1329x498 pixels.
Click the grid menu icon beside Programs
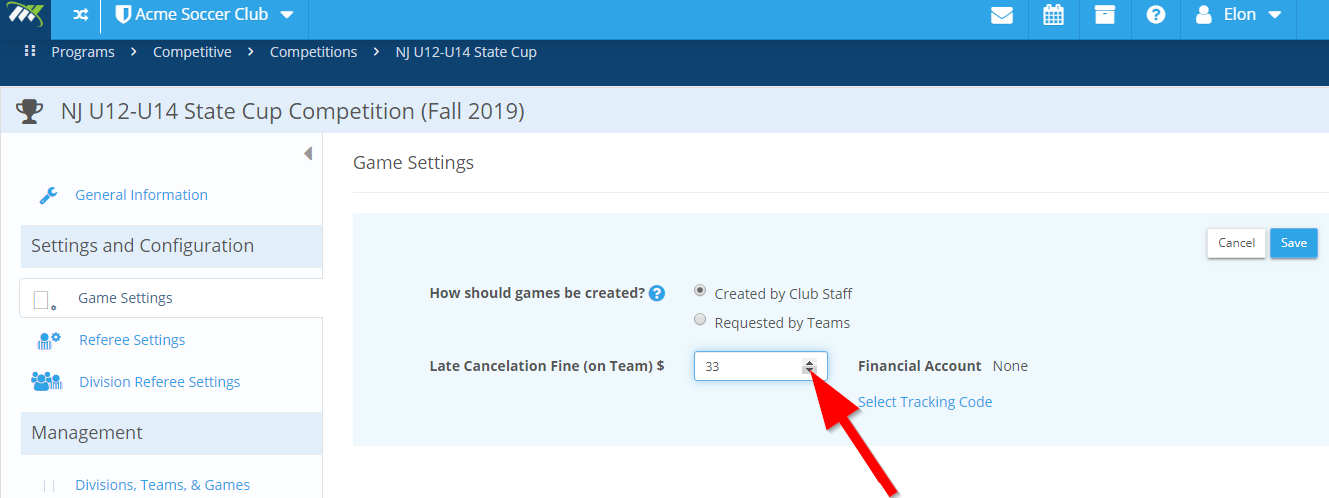[29, 51]
